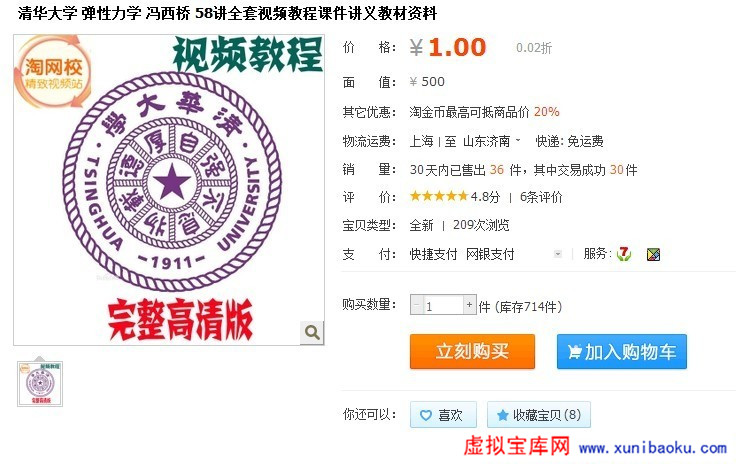Click the 7-day service guarantee icon
Viewport: 736px width, 464px height.
[x=624, y=254]
